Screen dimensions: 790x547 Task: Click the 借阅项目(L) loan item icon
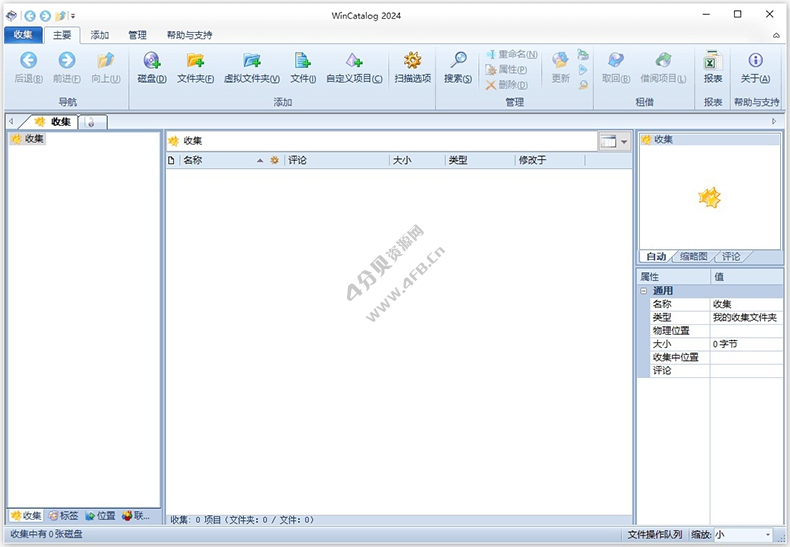pyautogui.click(x=663, y=60)
